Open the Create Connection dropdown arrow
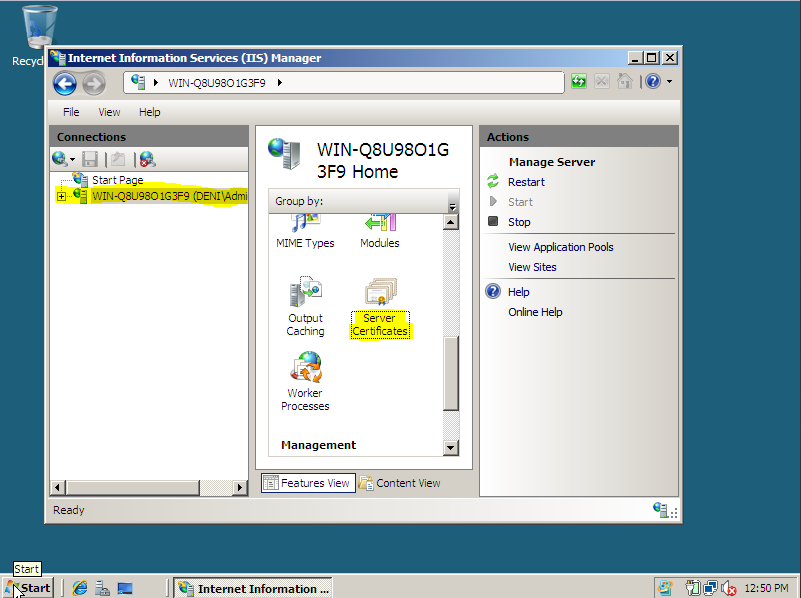Image resolution: width=801 pixels, height=598 pixels. coord(73,160)
